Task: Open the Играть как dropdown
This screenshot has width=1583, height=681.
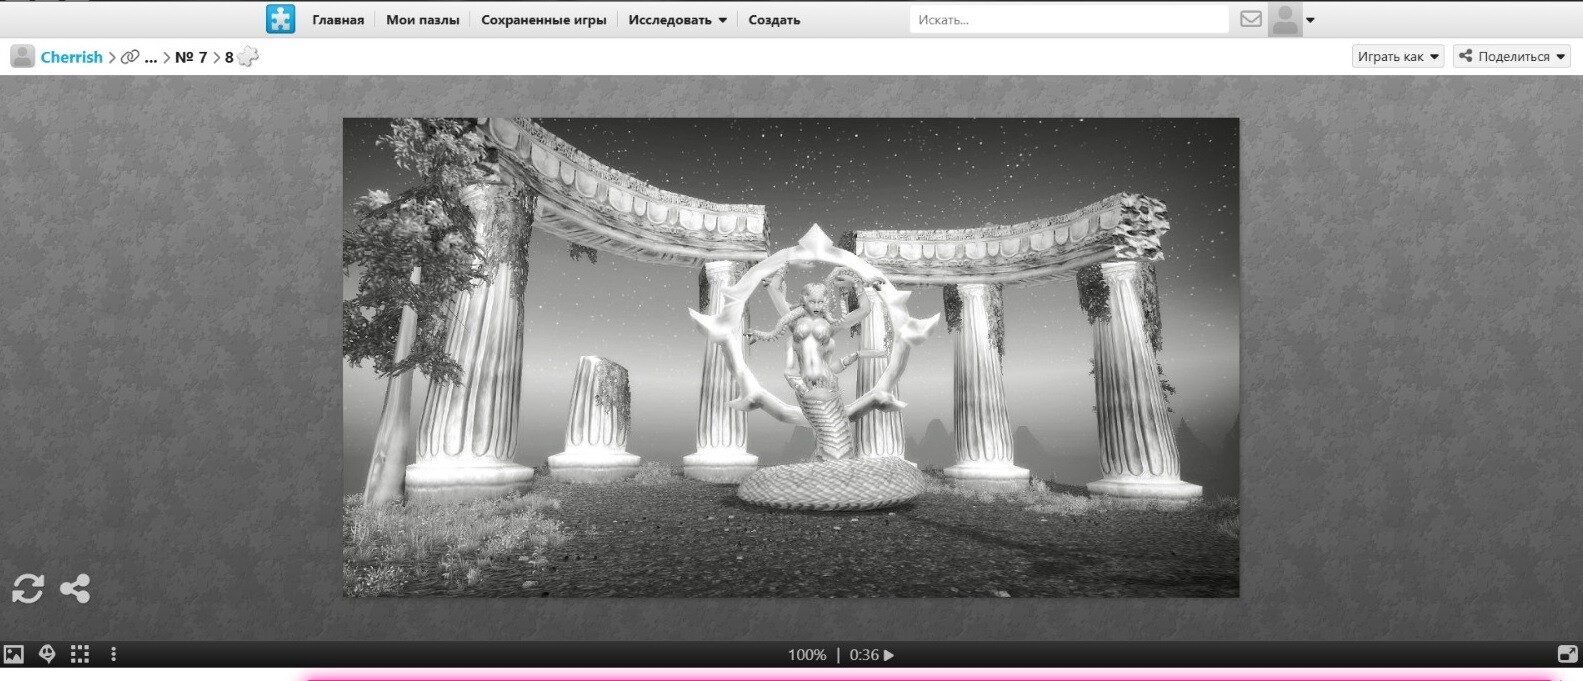Action: point(1397,57)
